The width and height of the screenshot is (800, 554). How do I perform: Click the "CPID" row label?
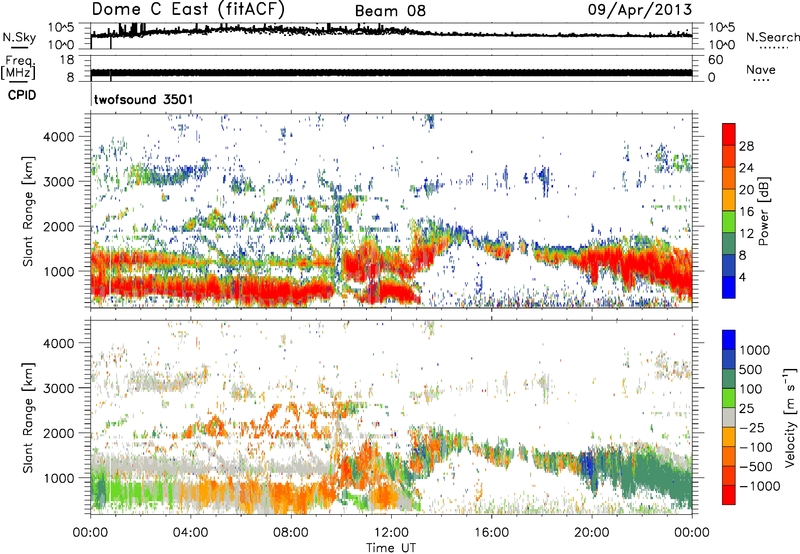(22, 95)
